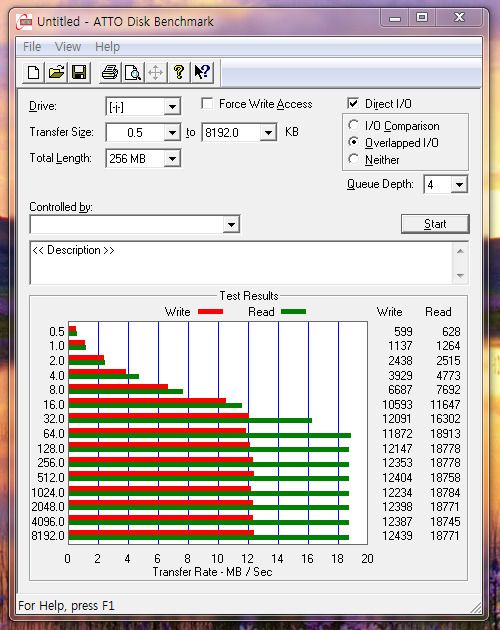Click the Description scrollbar up arrow
This screenshot has height=630, width=500.
tap(461, 252)
